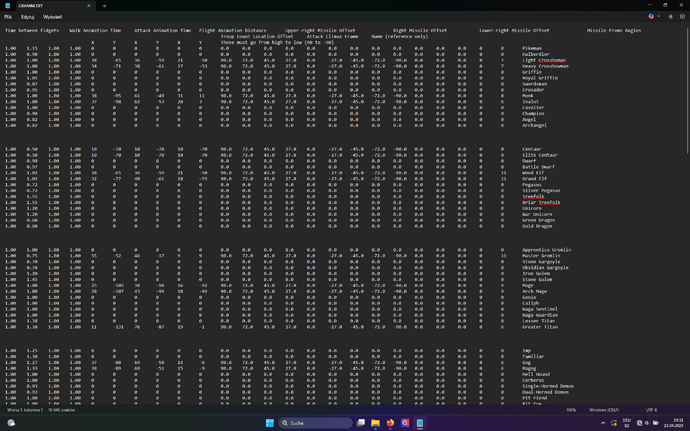The image size is (690, 431).
Task: Click the name Familiar
Action: point(533,357)
